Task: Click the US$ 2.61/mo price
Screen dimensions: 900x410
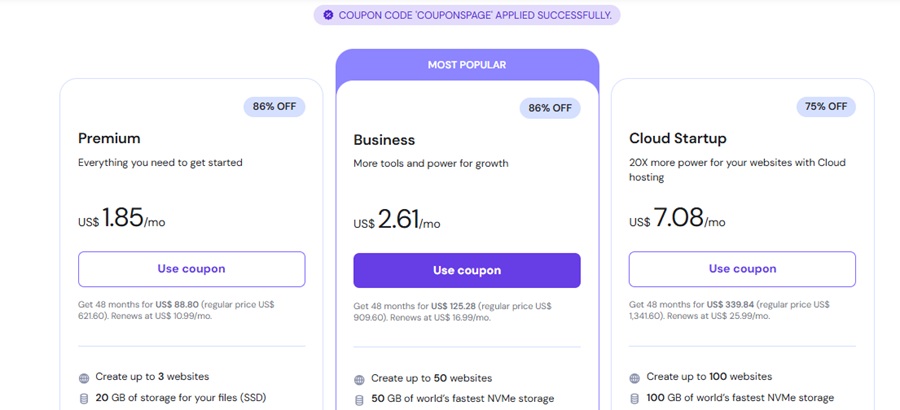Action: pos(397,220)
